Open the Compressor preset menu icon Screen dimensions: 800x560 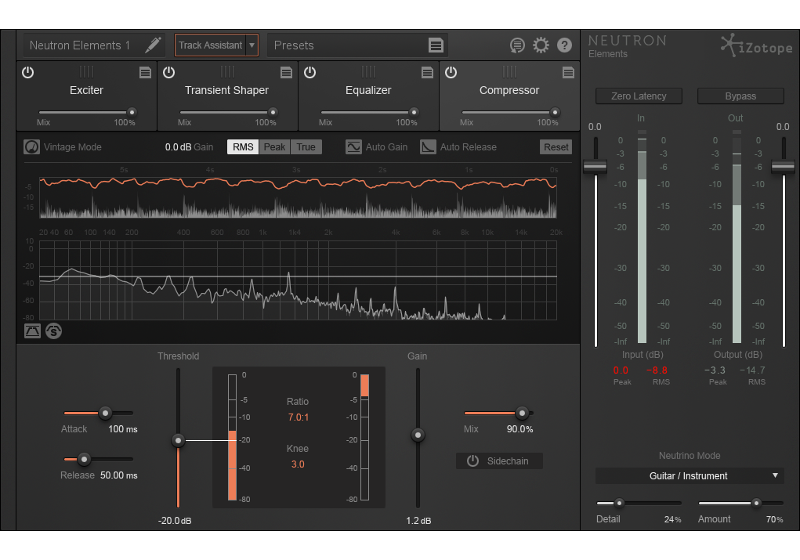pos(568,72)
